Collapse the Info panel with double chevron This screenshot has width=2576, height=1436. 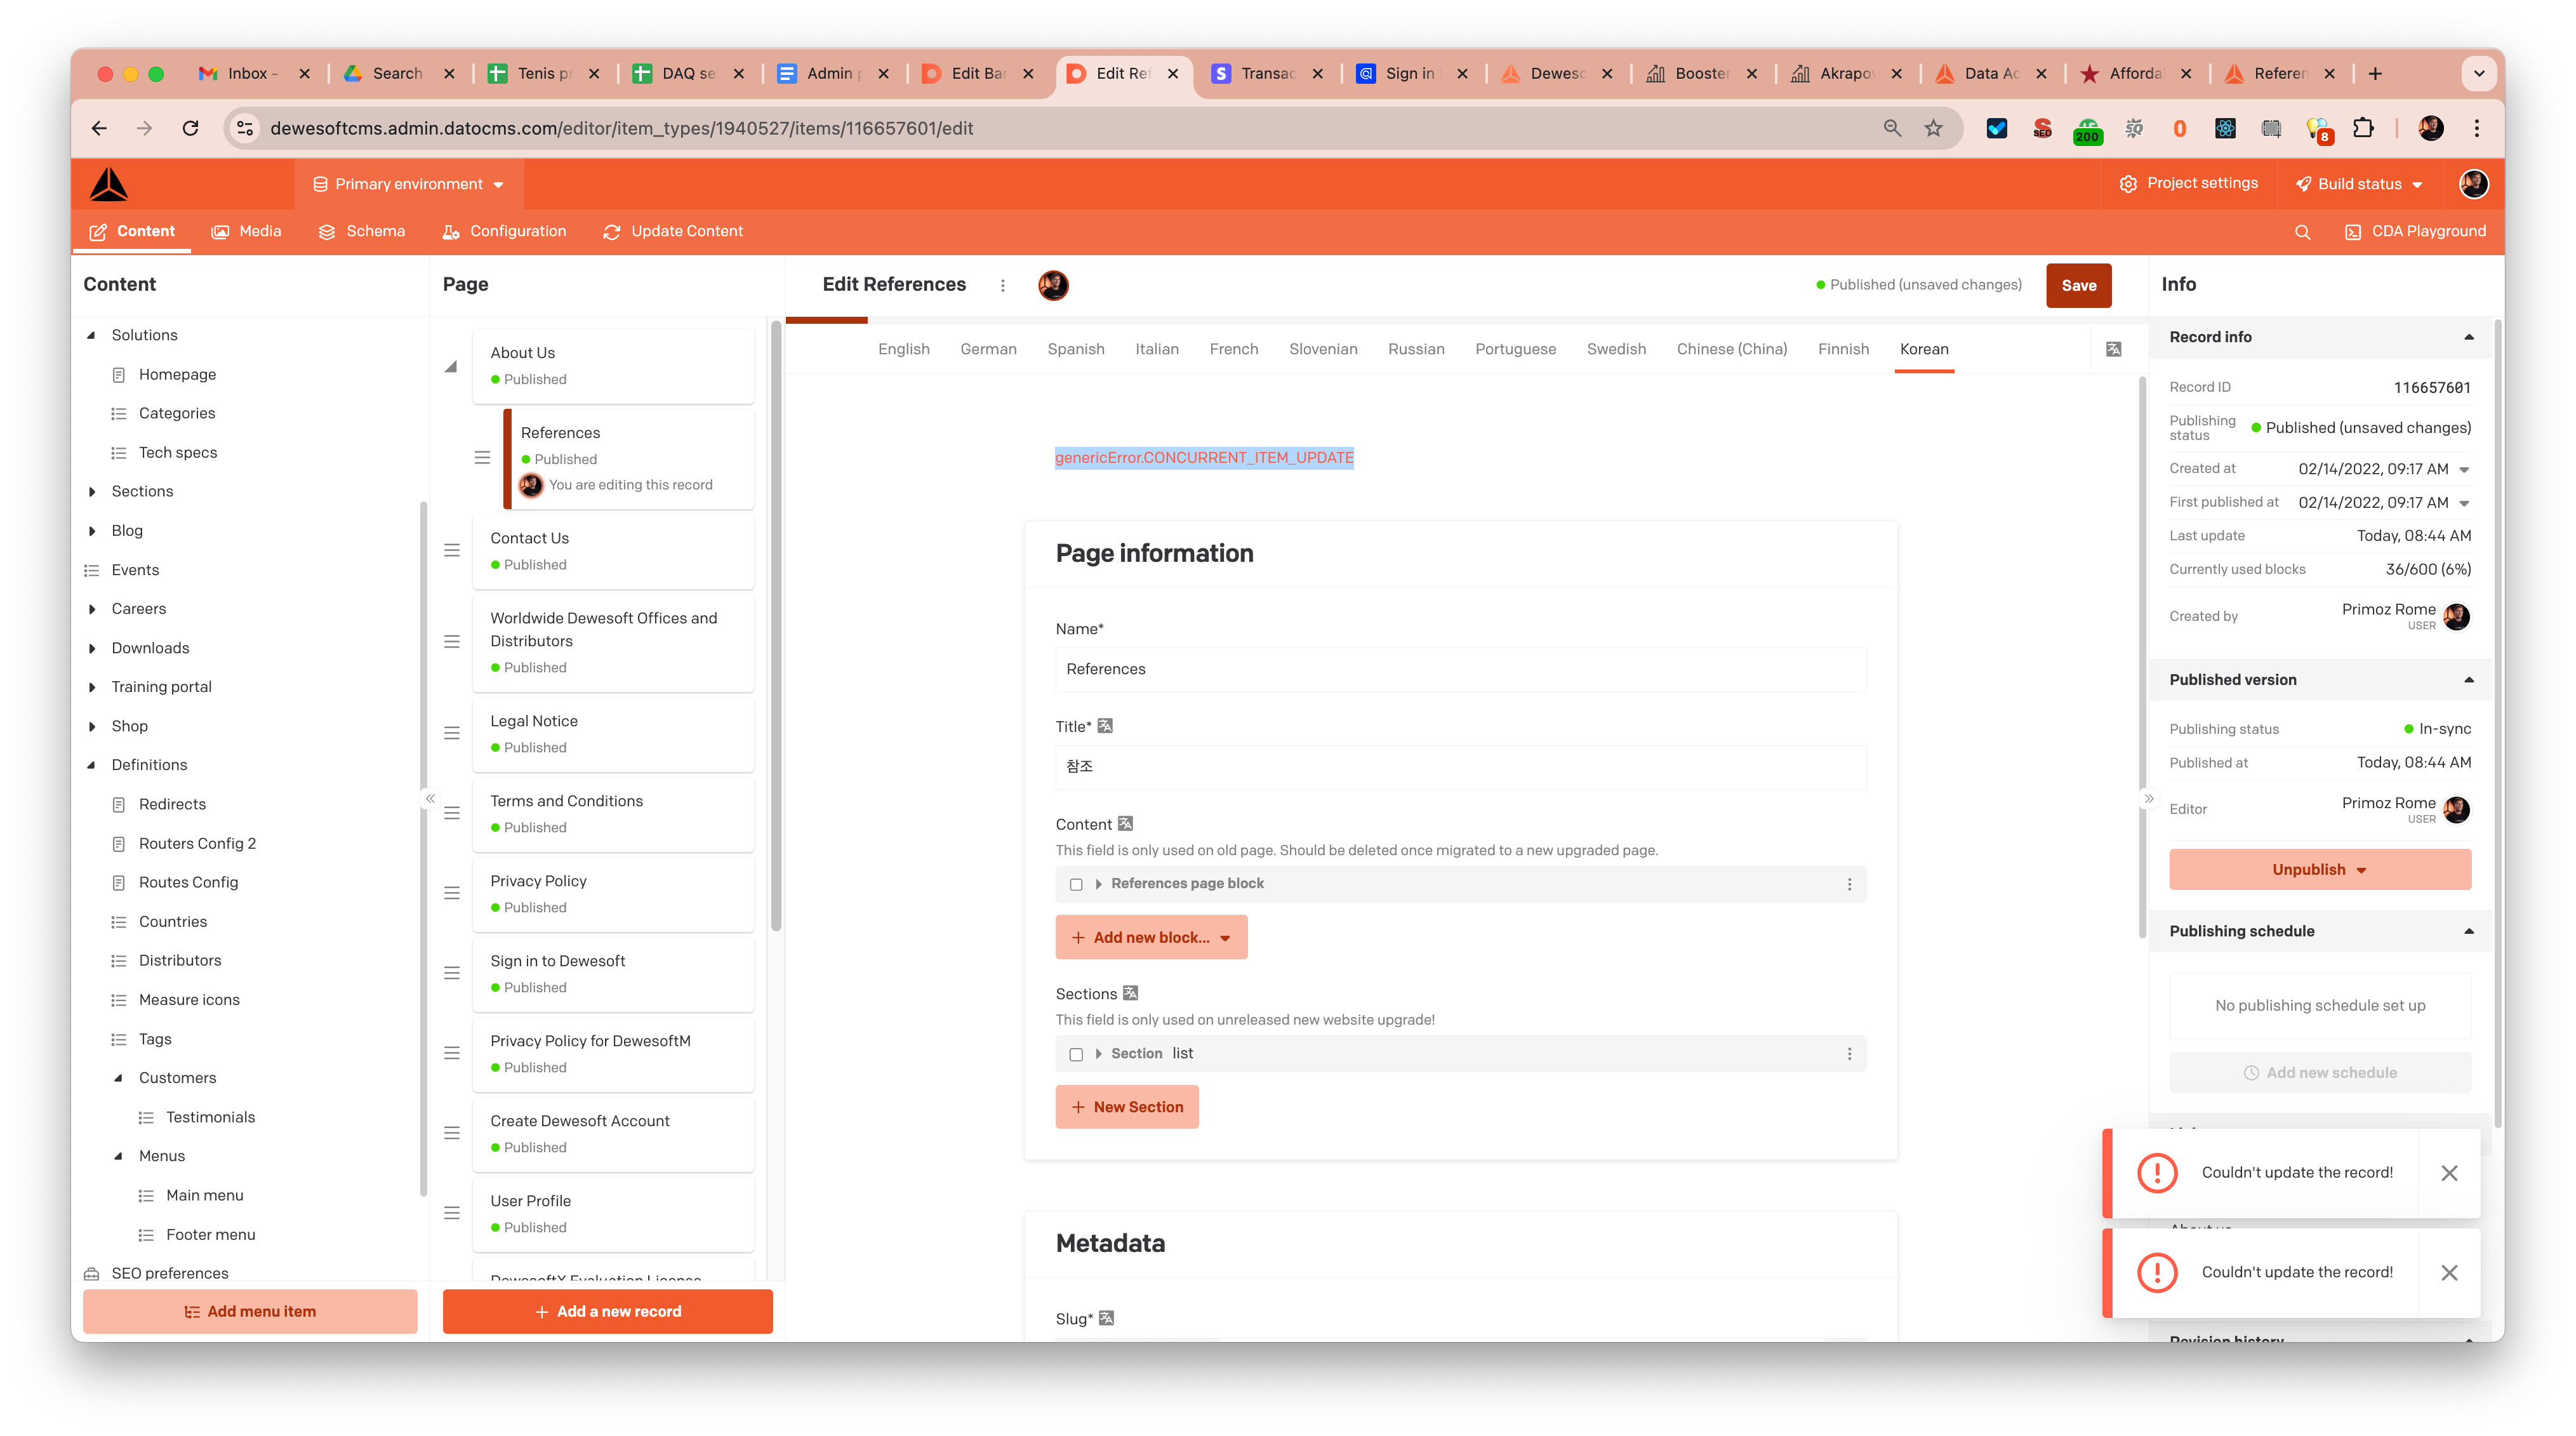pyautogui.click(x=2149, y=798)
